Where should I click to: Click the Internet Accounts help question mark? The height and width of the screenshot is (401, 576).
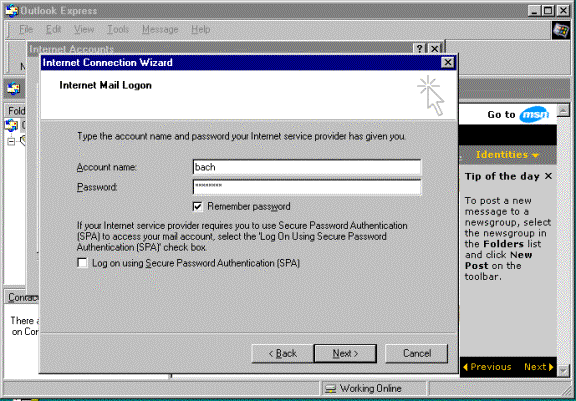pos(419,49)
